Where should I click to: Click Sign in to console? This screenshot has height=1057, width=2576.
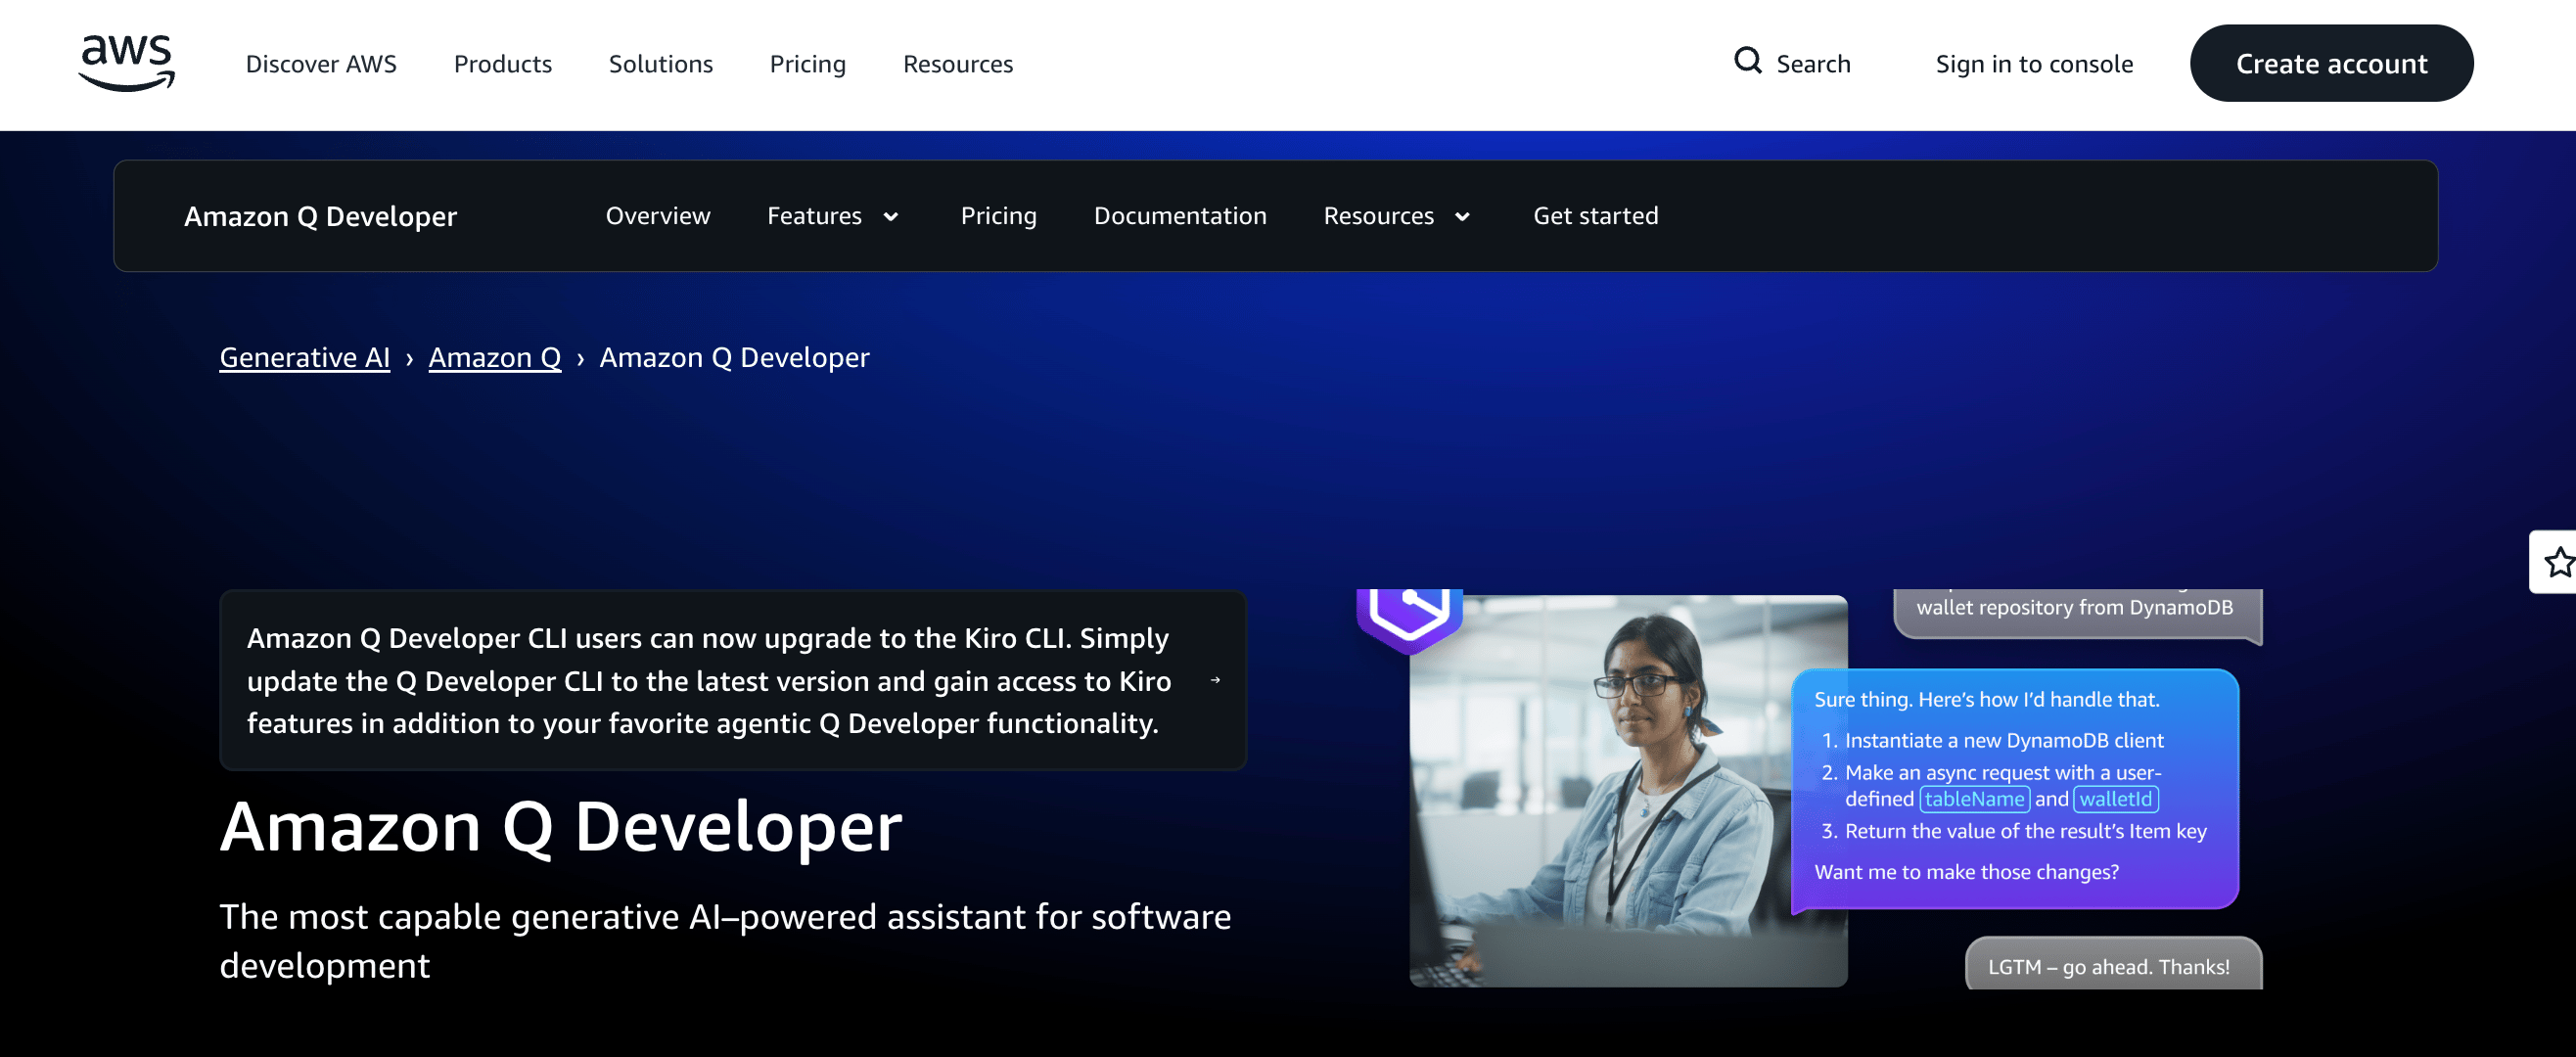point(2034,64)
